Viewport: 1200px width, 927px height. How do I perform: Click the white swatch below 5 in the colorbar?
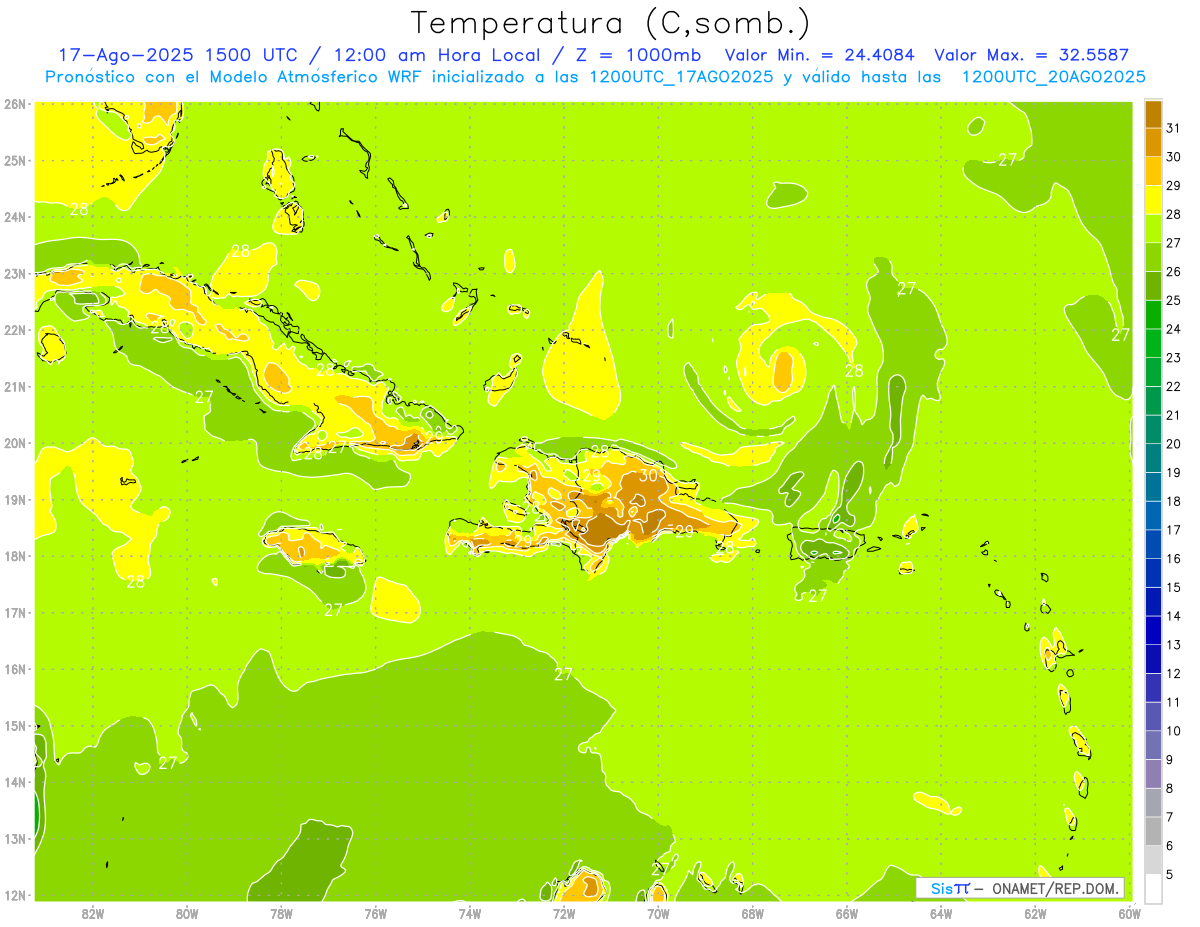pyautogui.click(x=1153, y=888)
